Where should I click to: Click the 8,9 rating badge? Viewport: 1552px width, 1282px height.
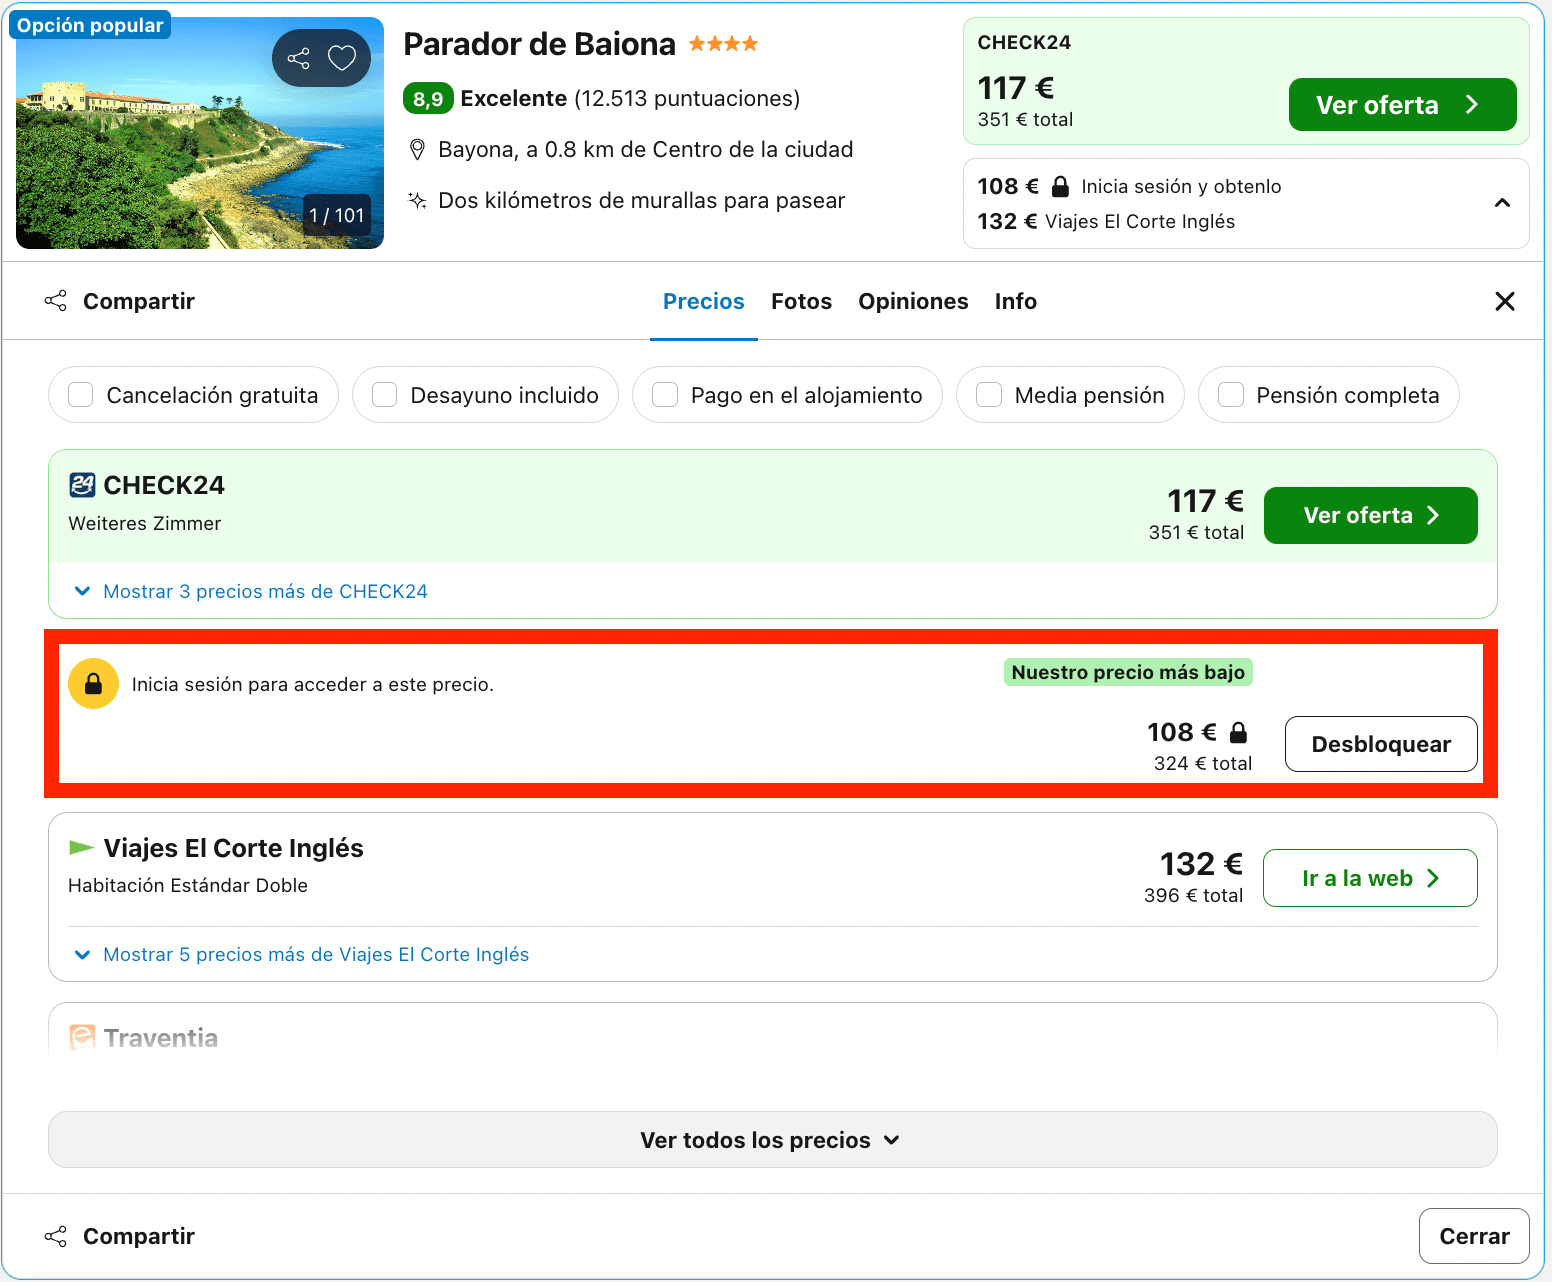(428, 98)
